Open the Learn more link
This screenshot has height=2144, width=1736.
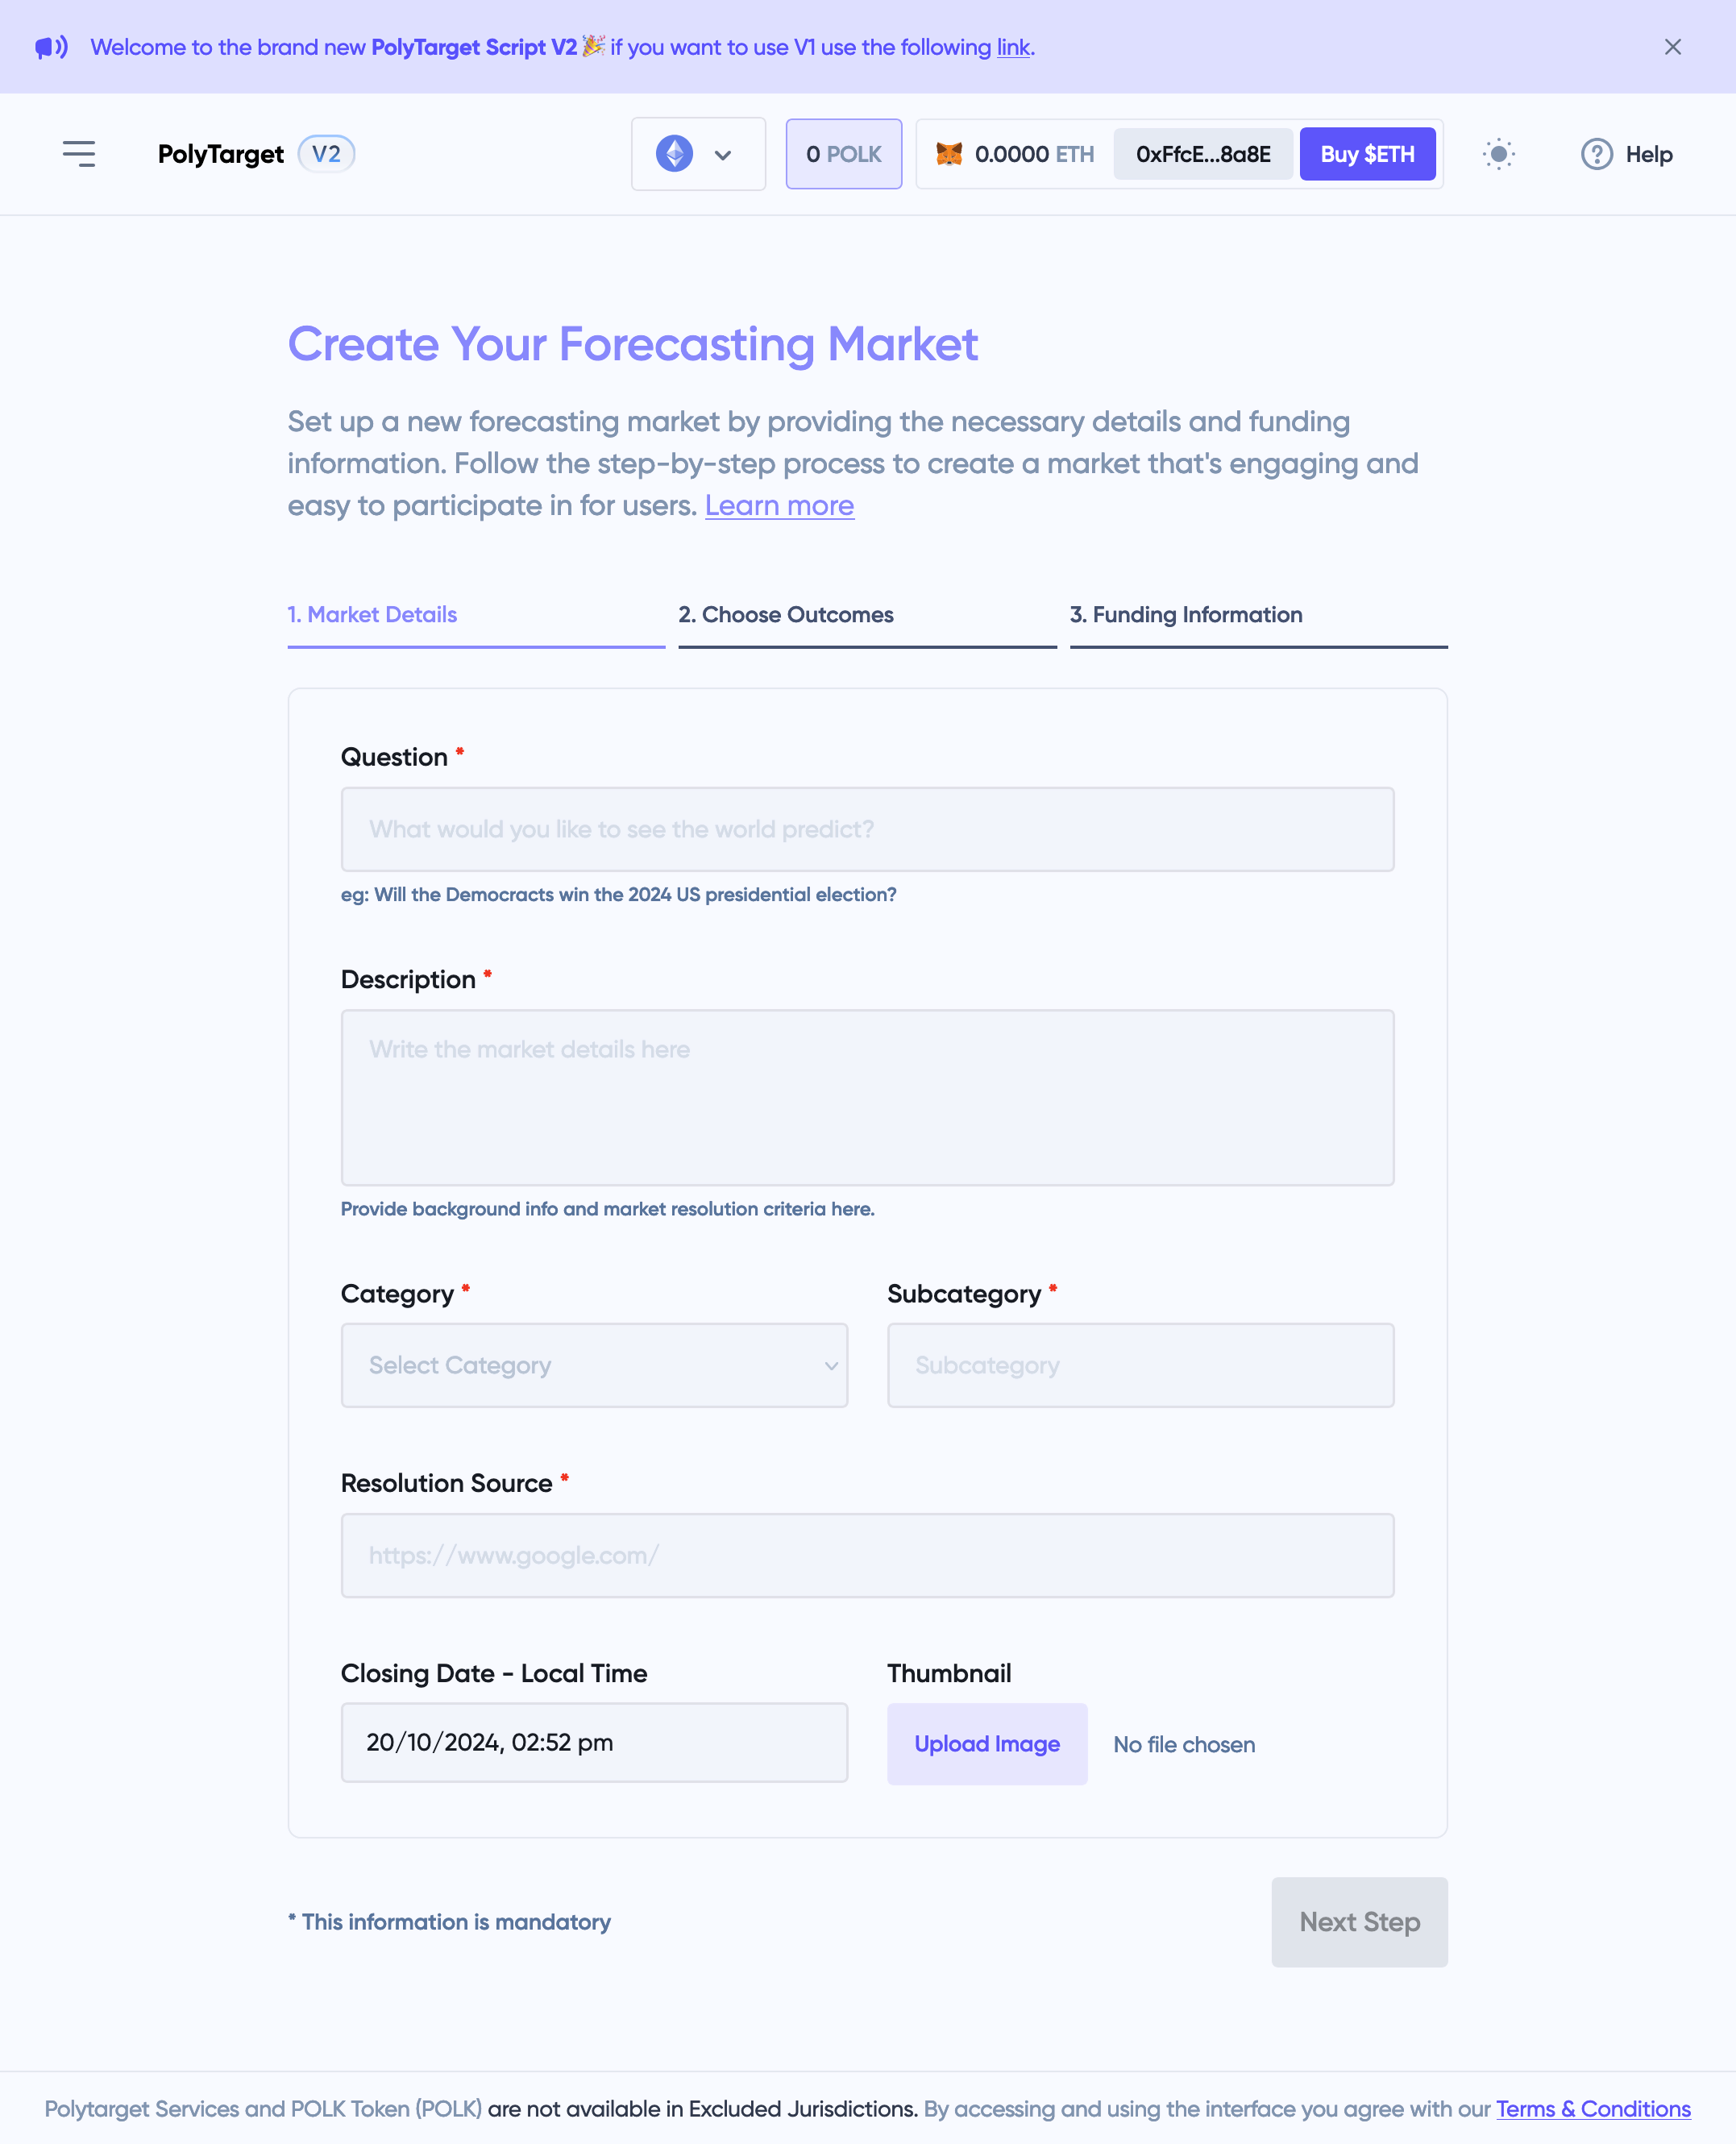[x=779, y=506]
